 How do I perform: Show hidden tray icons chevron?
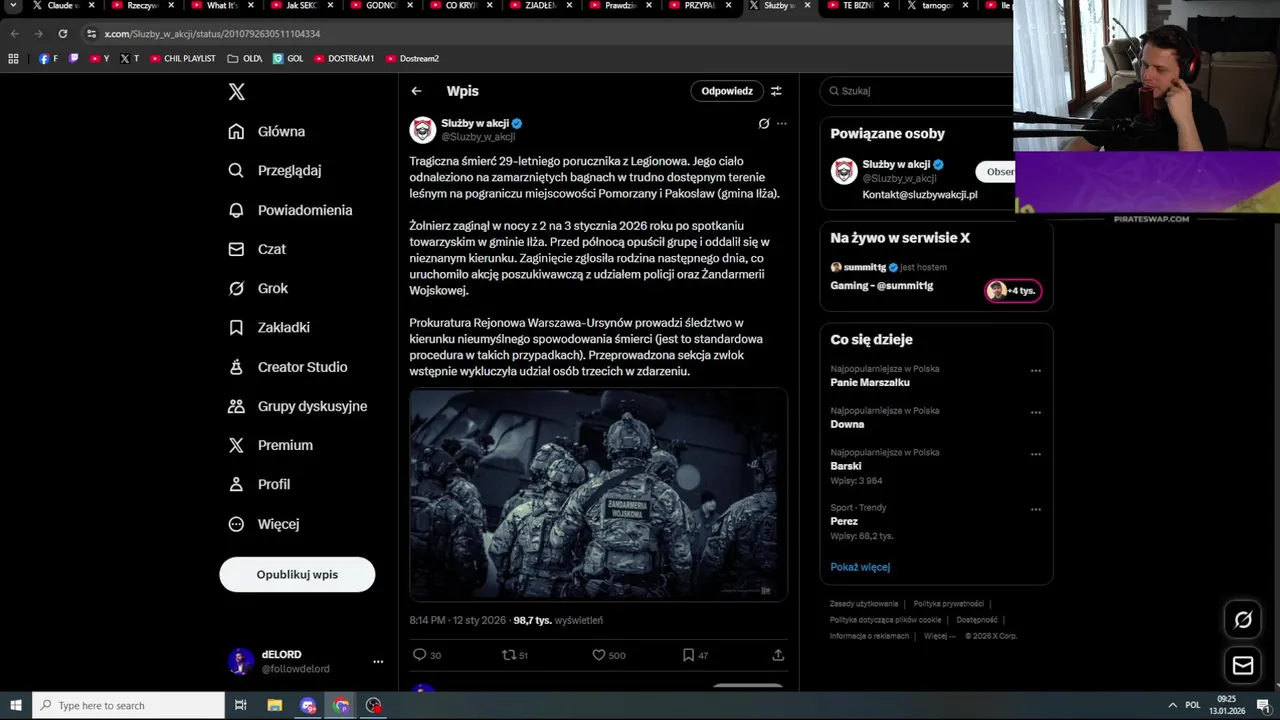1172,705
